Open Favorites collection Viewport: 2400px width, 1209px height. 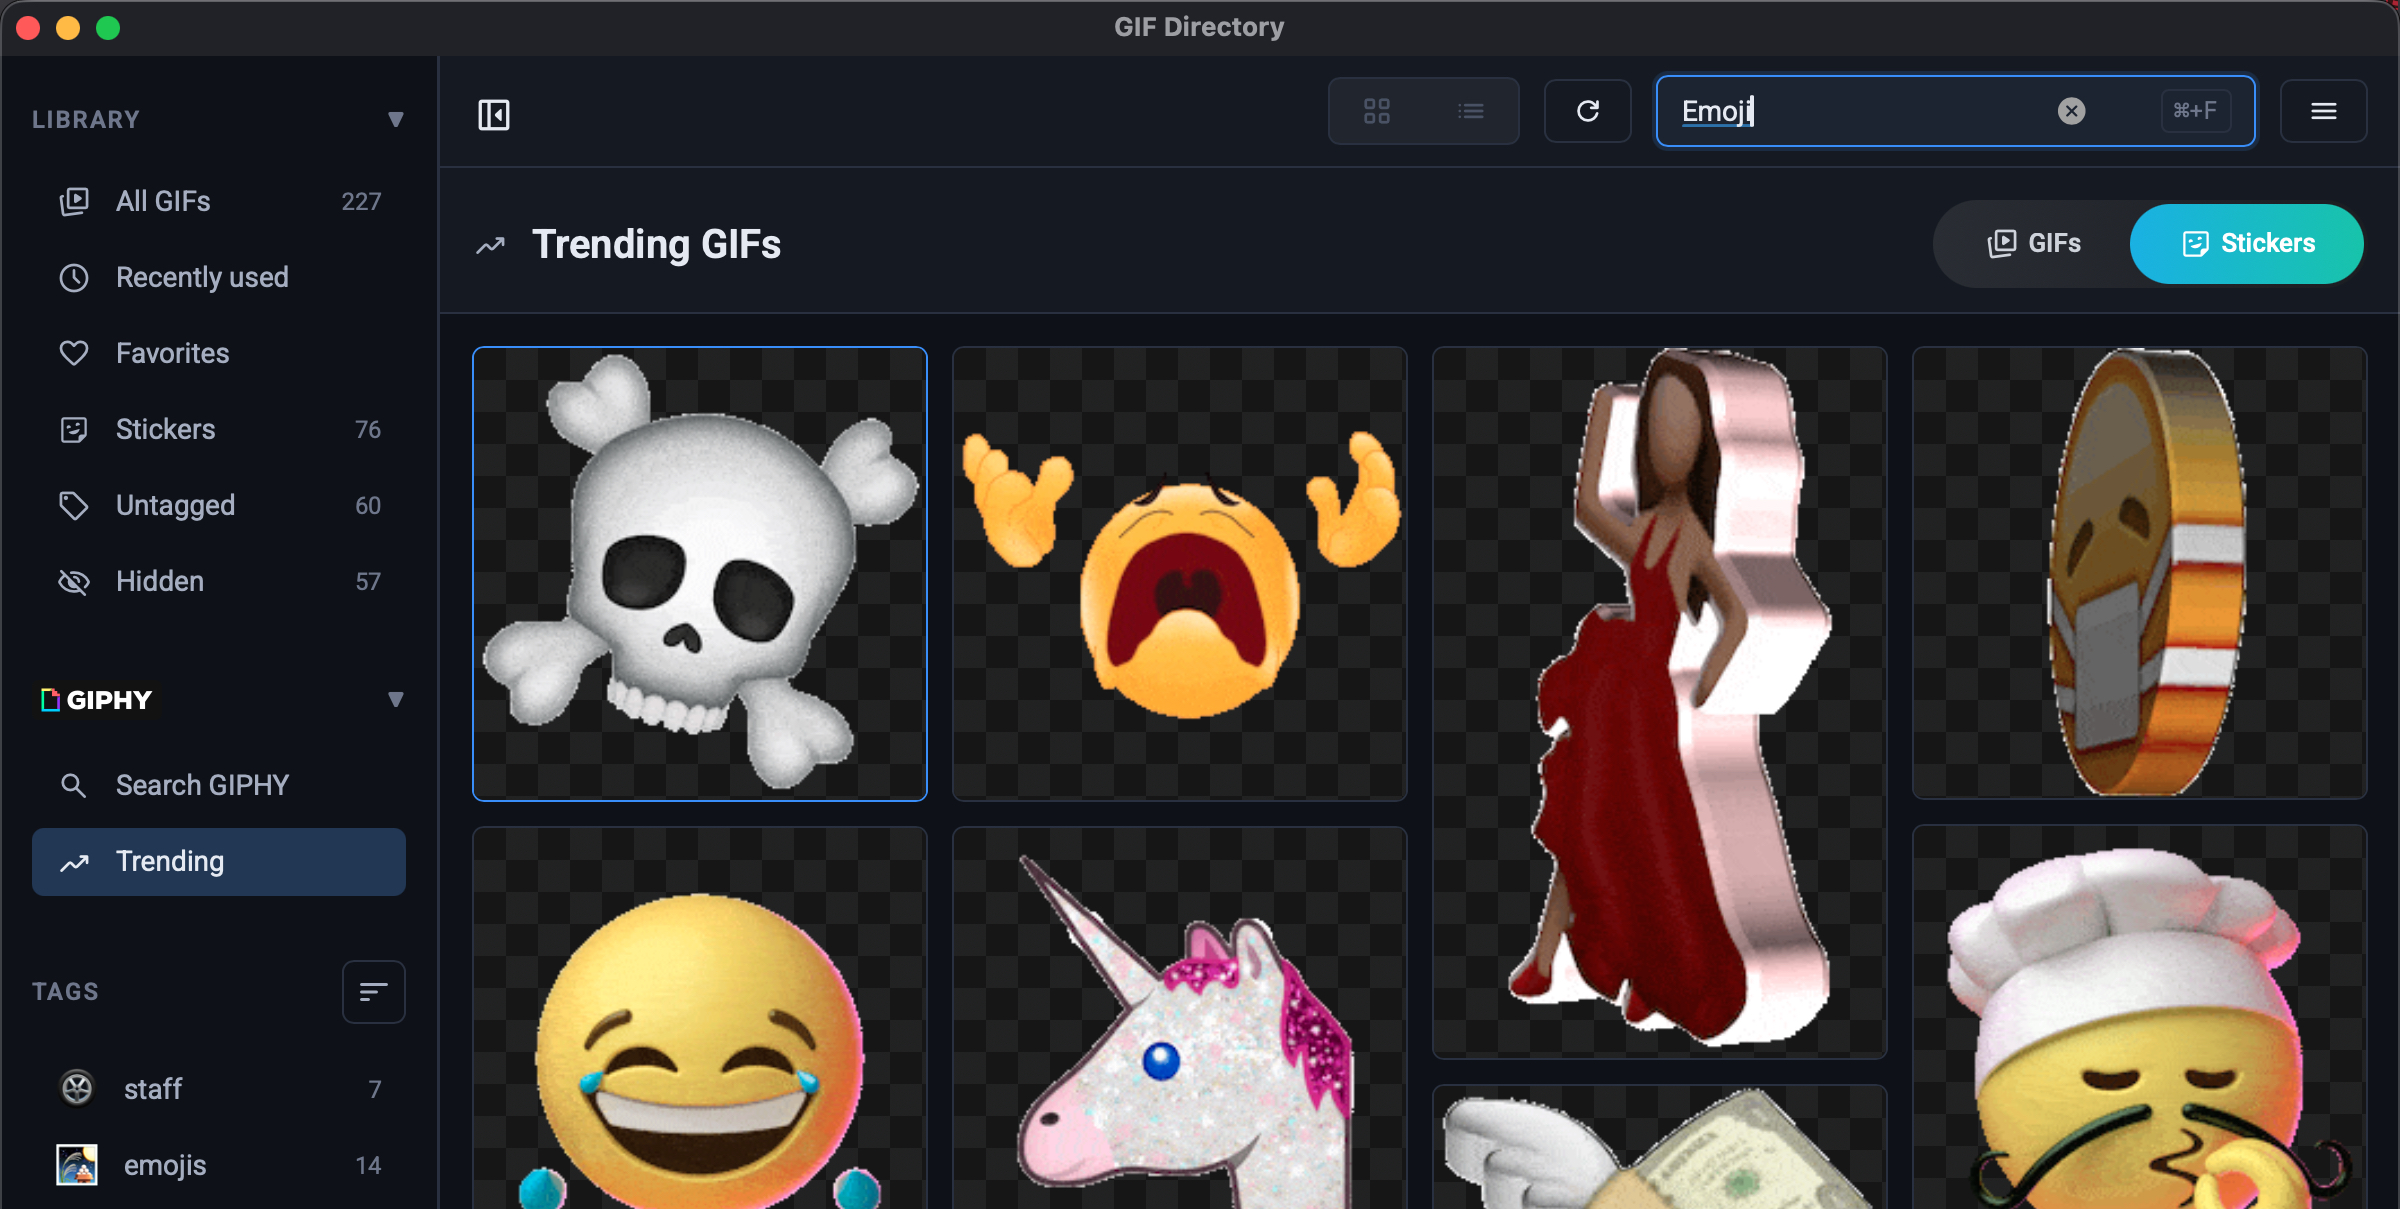[218, 353]
